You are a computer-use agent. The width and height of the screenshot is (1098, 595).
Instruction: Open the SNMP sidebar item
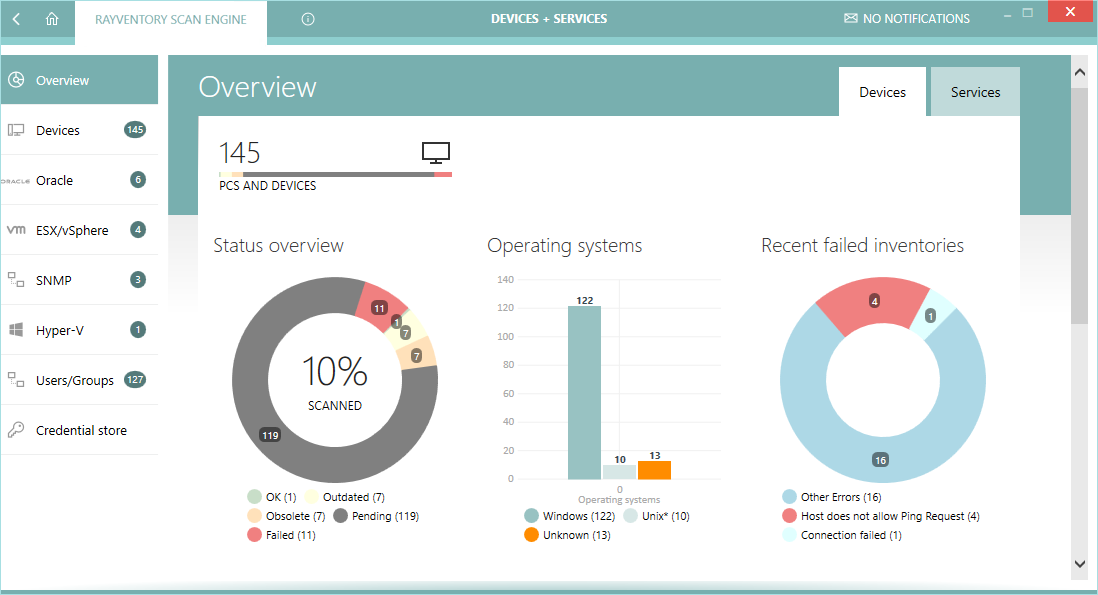point(55,280)
